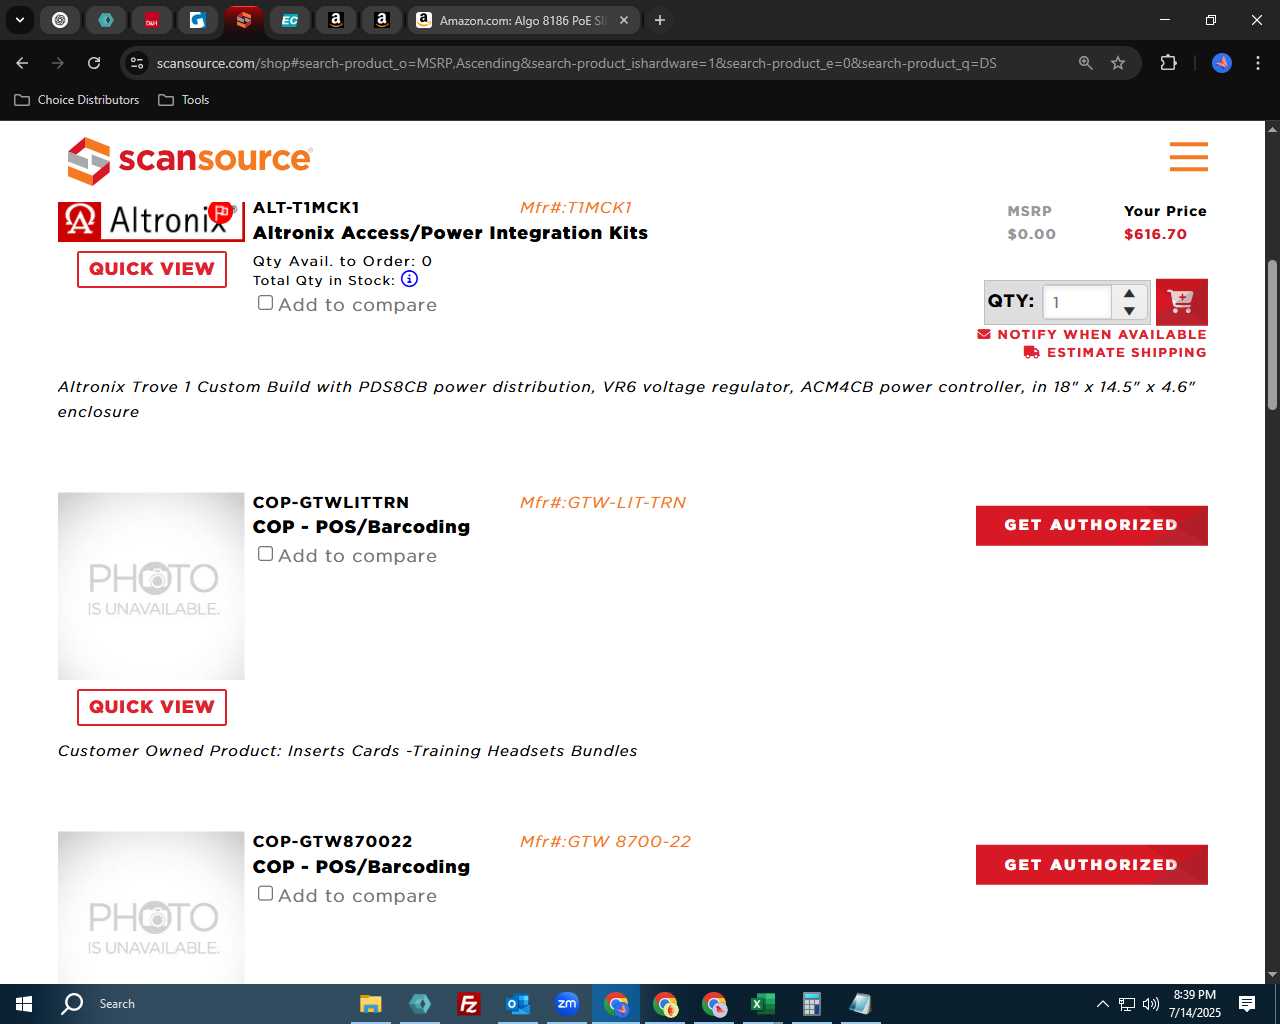Image resolution: width=1280 pixels, height=1024 pixels.
Task: Switch to the first Amazon icon tab
Action: 336,20
